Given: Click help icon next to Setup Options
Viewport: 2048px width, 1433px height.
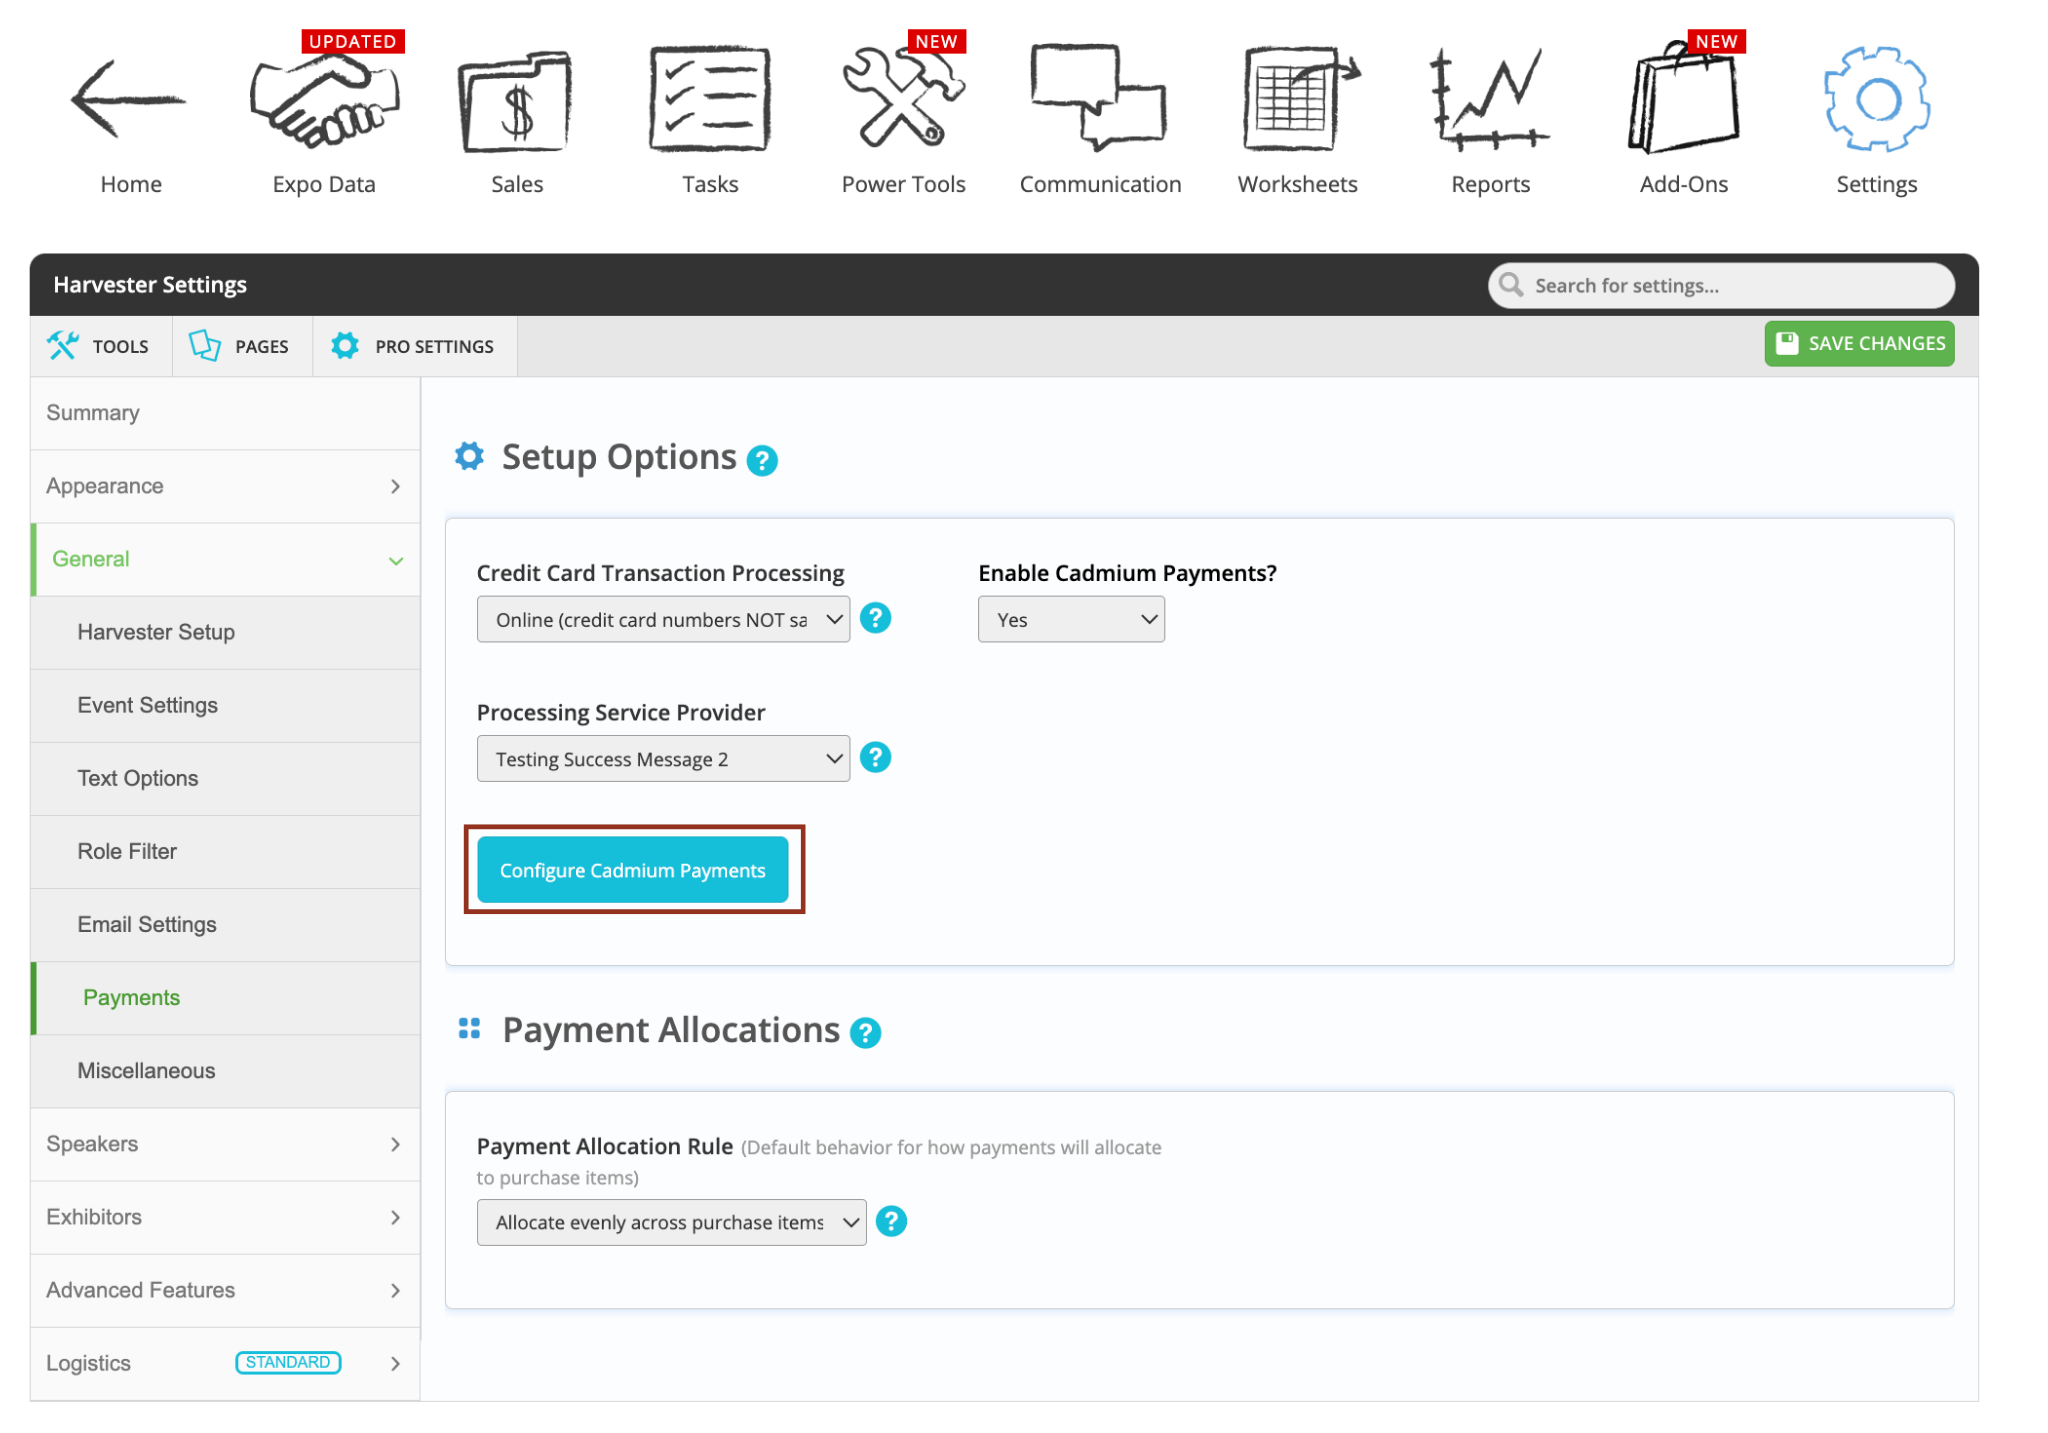Looking at the screenshot, I should 762,461.
